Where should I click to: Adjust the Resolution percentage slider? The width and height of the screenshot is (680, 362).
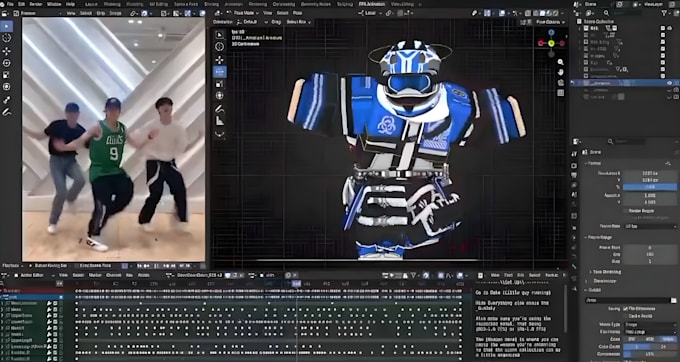pos(650,187)
